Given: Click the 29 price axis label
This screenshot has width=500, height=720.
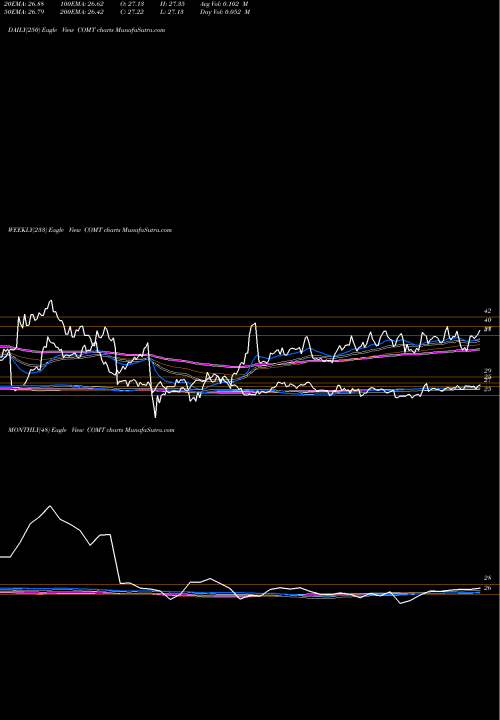Looking at the screenshot, I should coord(488,371).
